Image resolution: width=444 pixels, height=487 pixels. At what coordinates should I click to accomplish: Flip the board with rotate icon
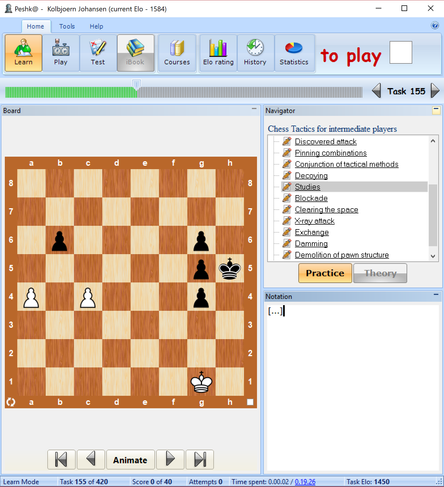(x=11, y=402)
